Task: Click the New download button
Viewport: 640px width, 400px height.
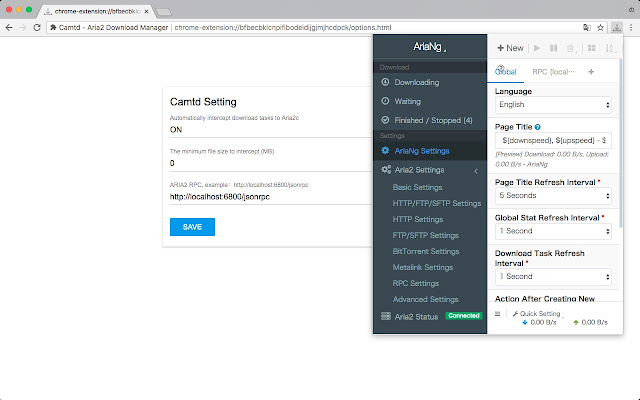Action: click(510, 48)
